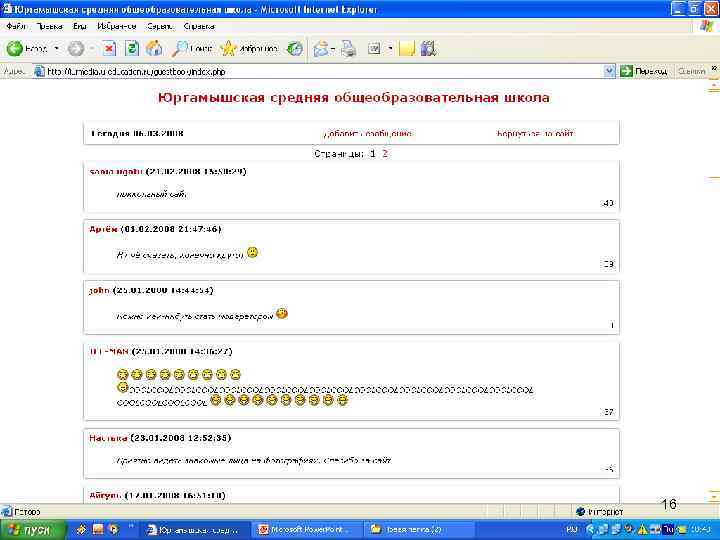Click the scroll up arrow of the page scrollbar

click(714, 84)
